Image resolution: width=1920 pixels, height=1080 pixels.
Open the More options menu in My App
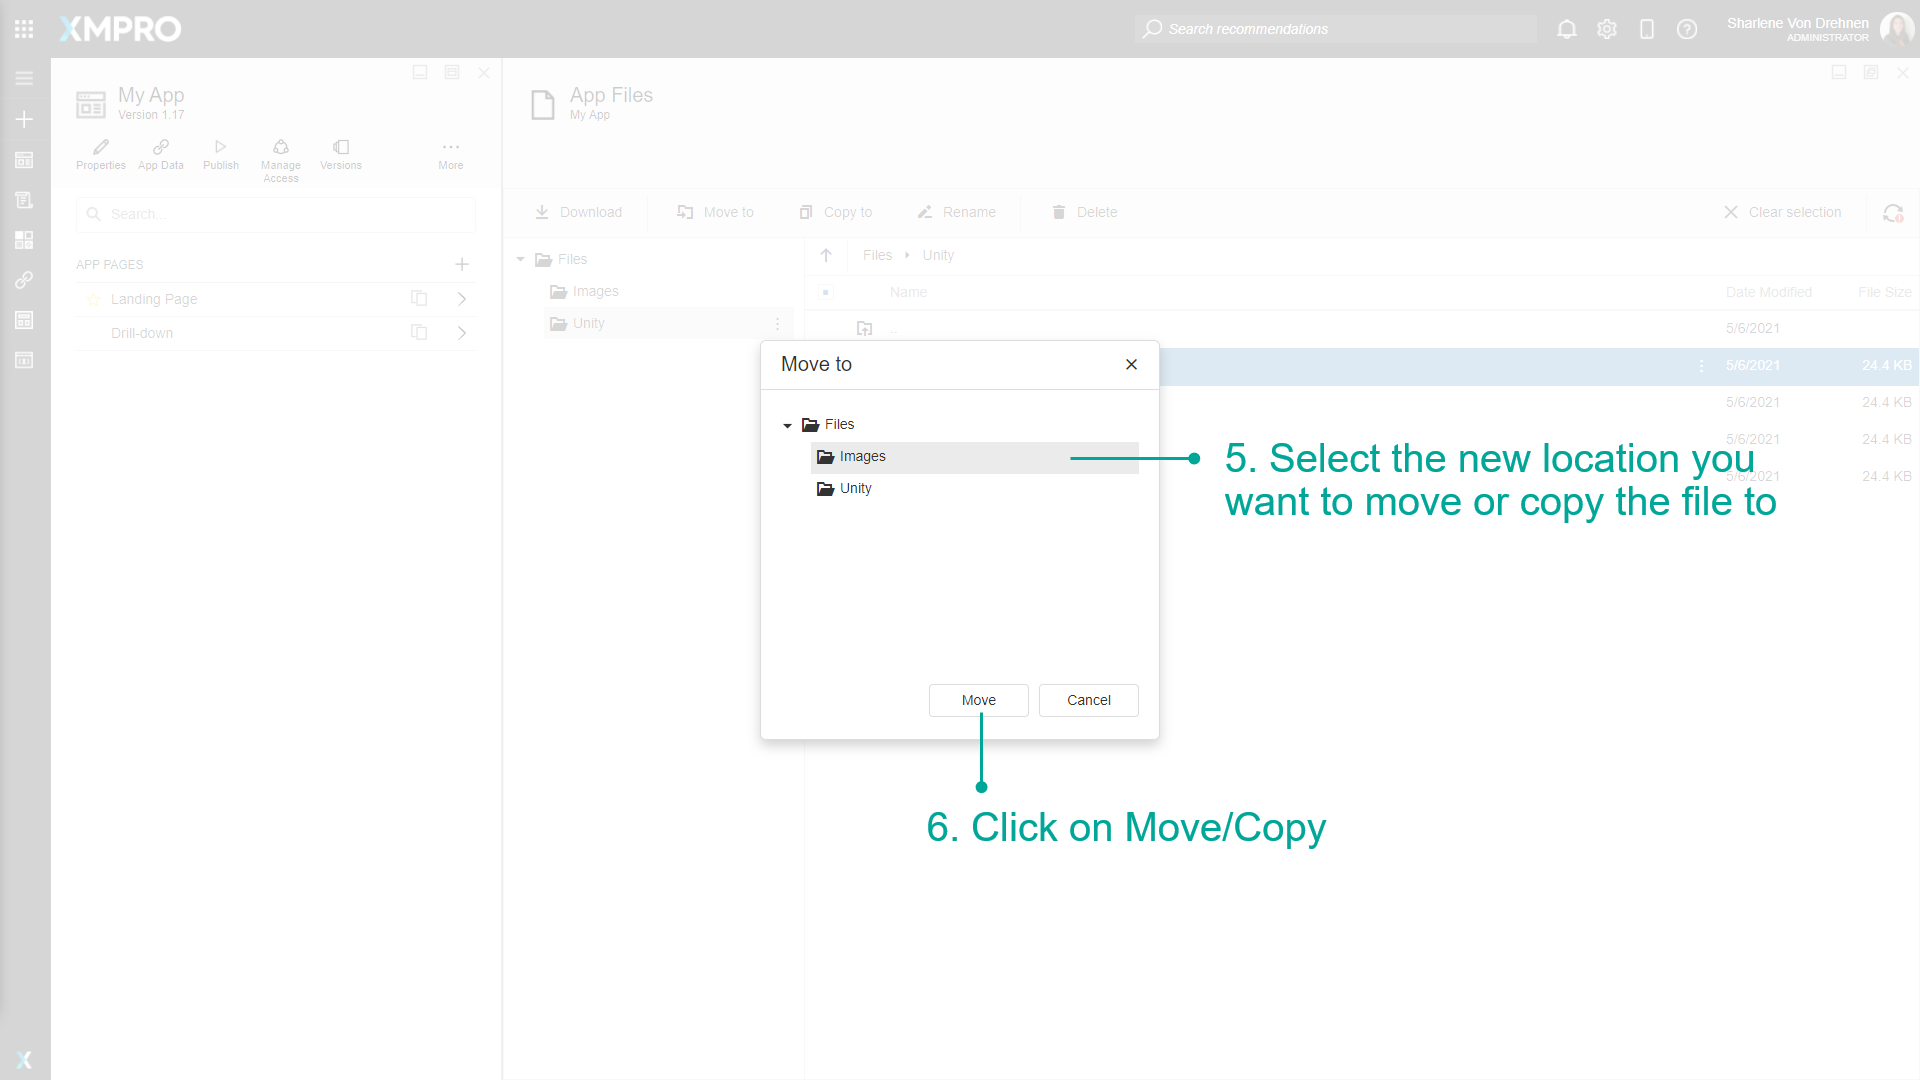[x=450, y=152]
